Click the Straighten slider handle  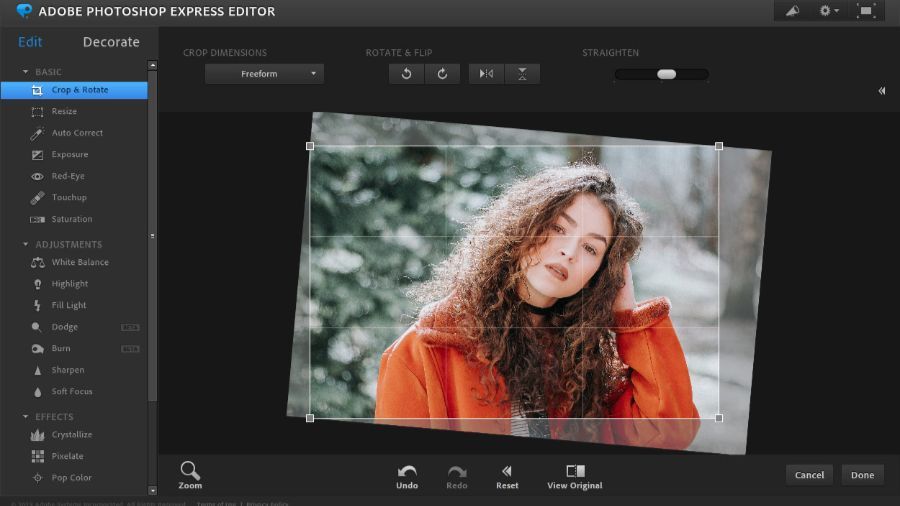666,74
